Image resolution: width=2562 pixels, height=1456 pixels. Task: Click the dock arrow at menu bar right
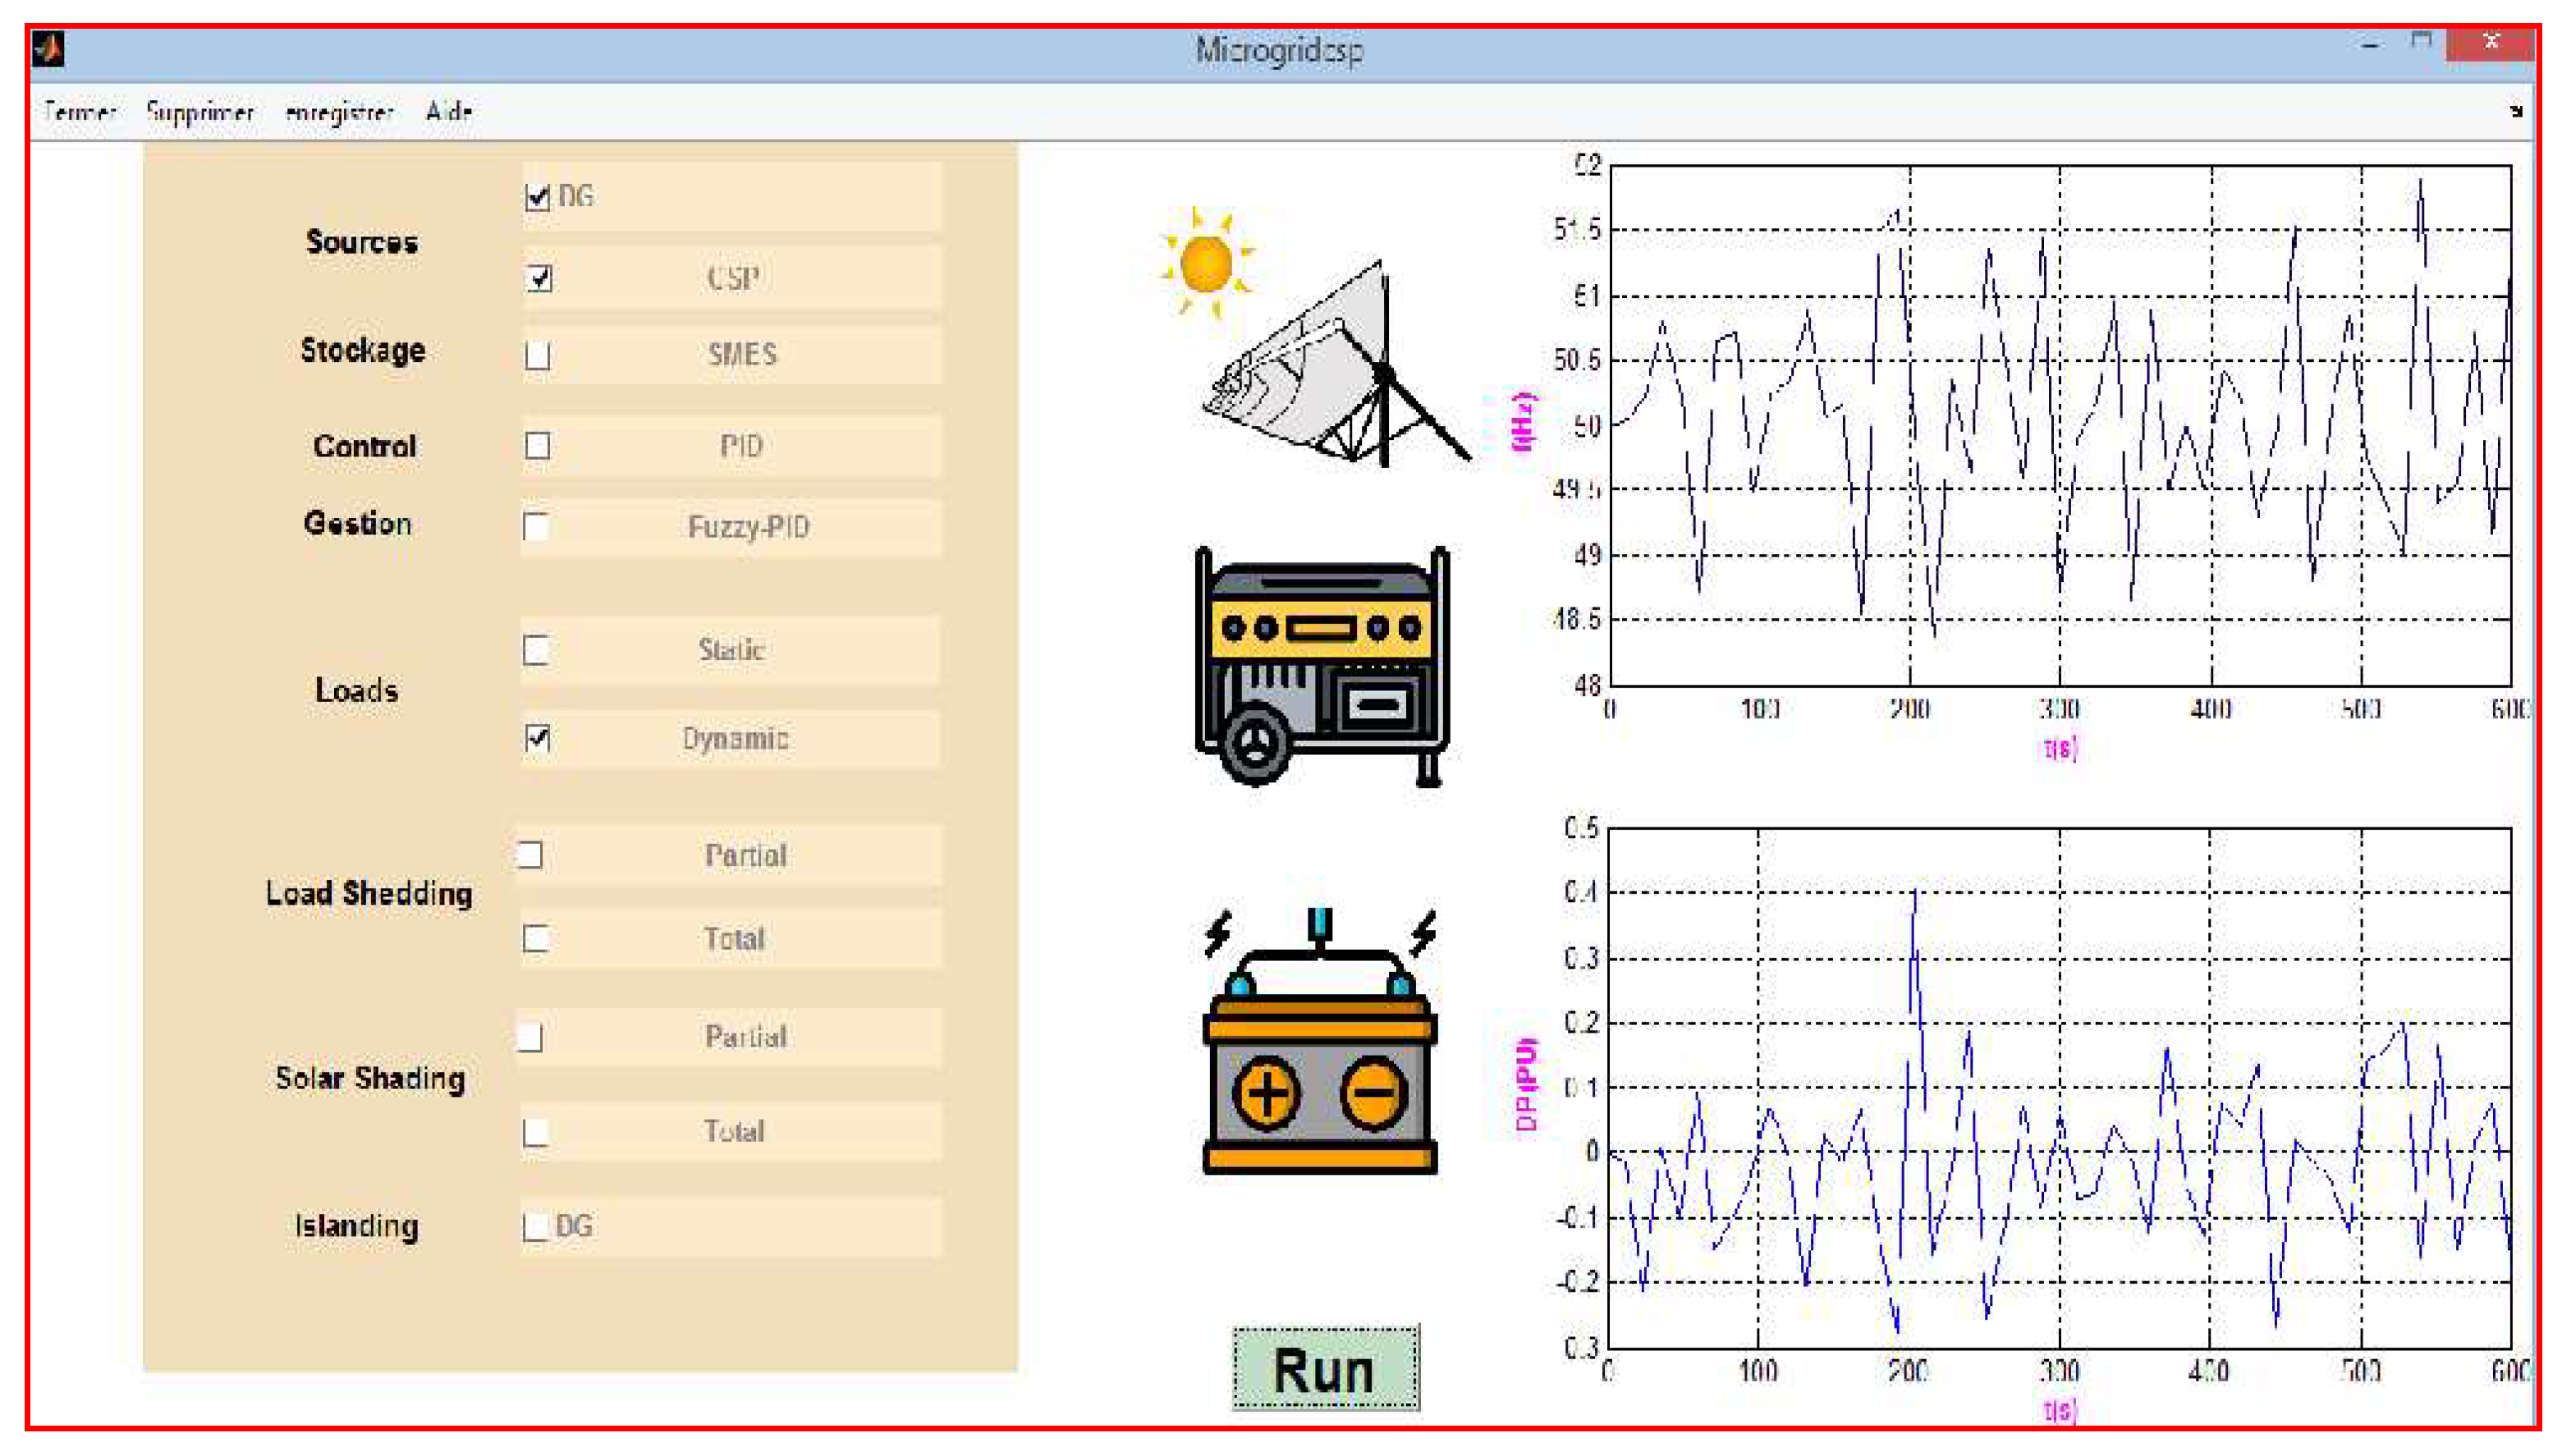[x=2516, y=111]
